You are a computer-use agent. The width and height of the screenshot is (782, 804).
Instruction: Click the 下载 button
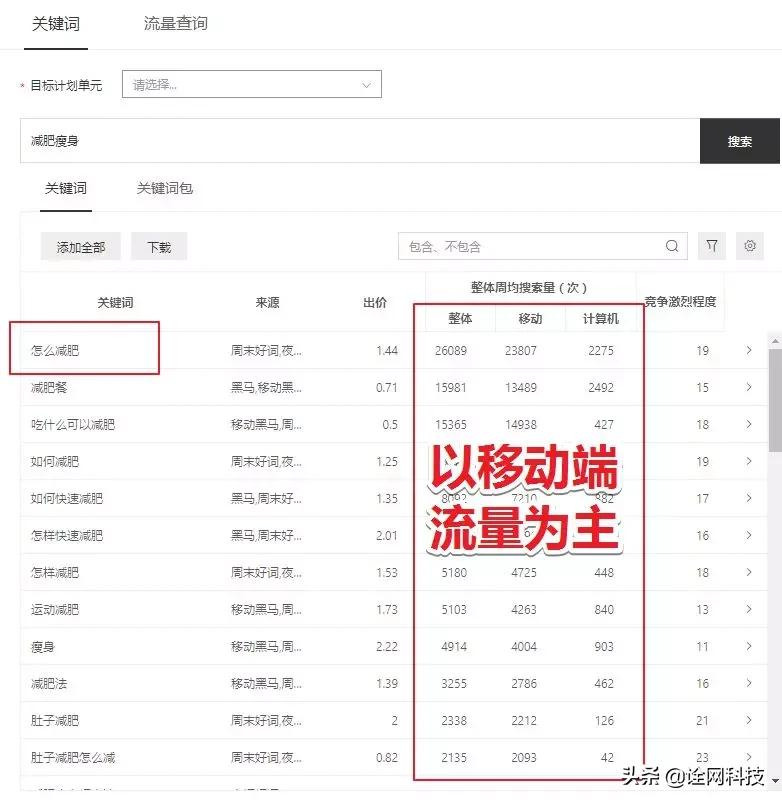pyautogui.click(x=159, y=247)
